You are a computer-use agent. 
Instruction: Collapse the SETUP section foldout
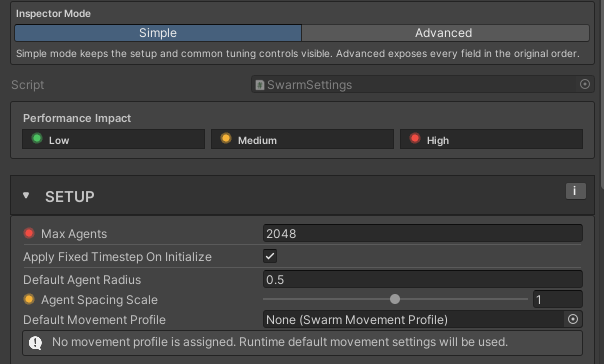pyautogui.click(x=26, y=196)
